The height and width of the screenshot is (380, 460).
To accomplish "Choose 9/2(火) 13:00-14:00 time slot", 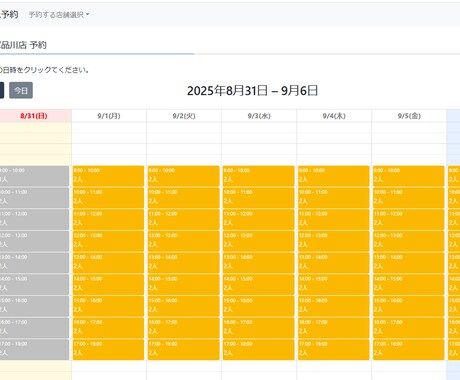I will click(184, 262).
